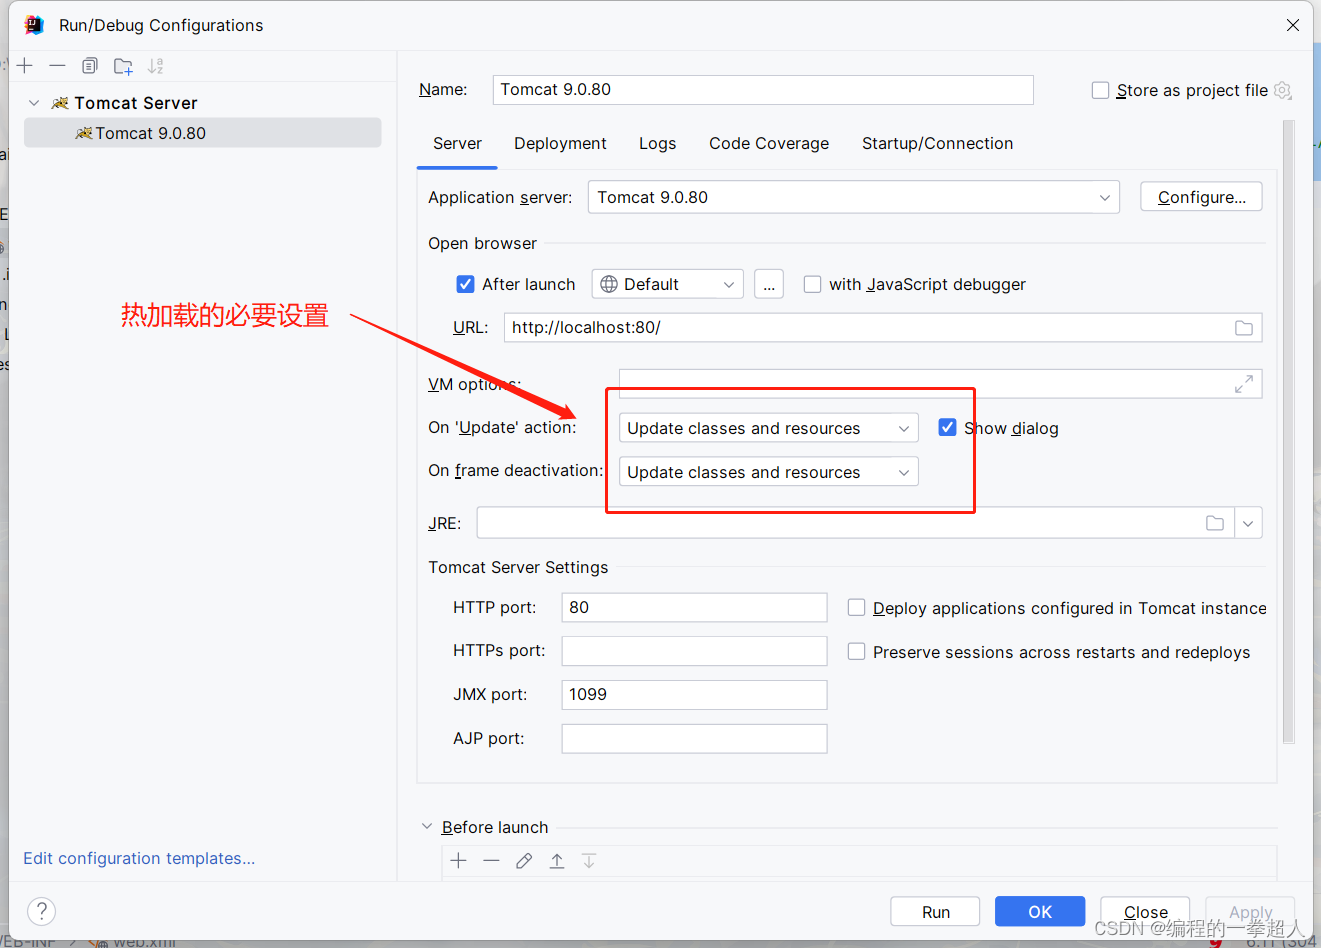
Task: Switch to Server tab
Action: coord(457,144)
